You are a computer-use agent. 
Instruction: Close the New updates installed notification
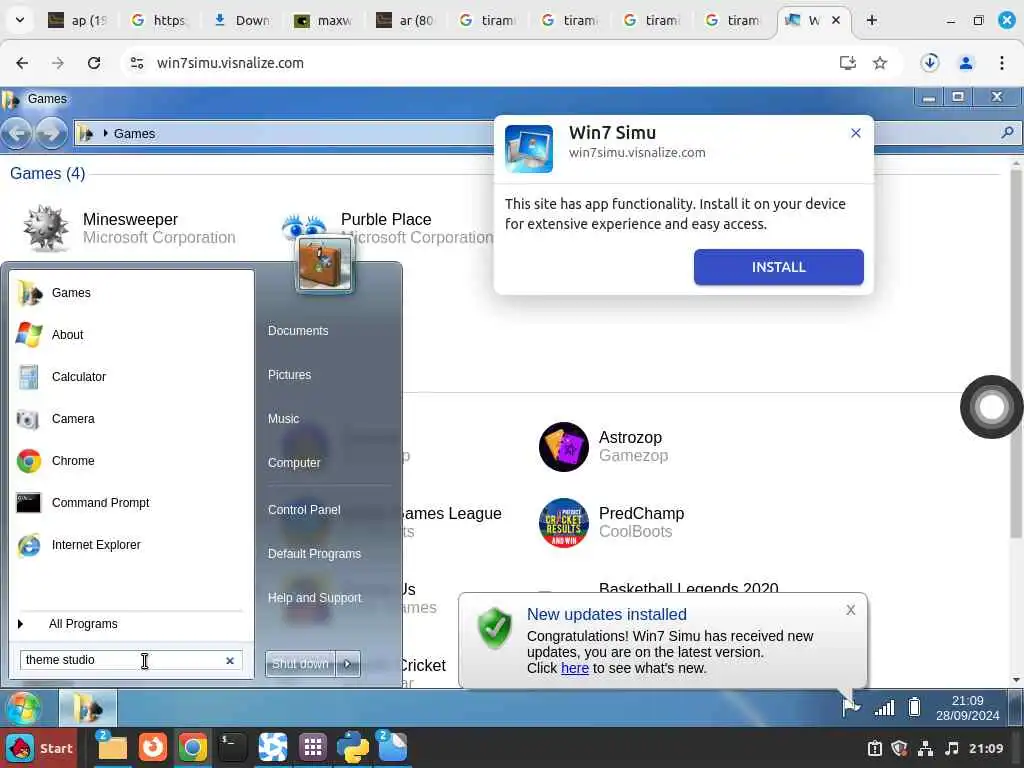[850, 610]
